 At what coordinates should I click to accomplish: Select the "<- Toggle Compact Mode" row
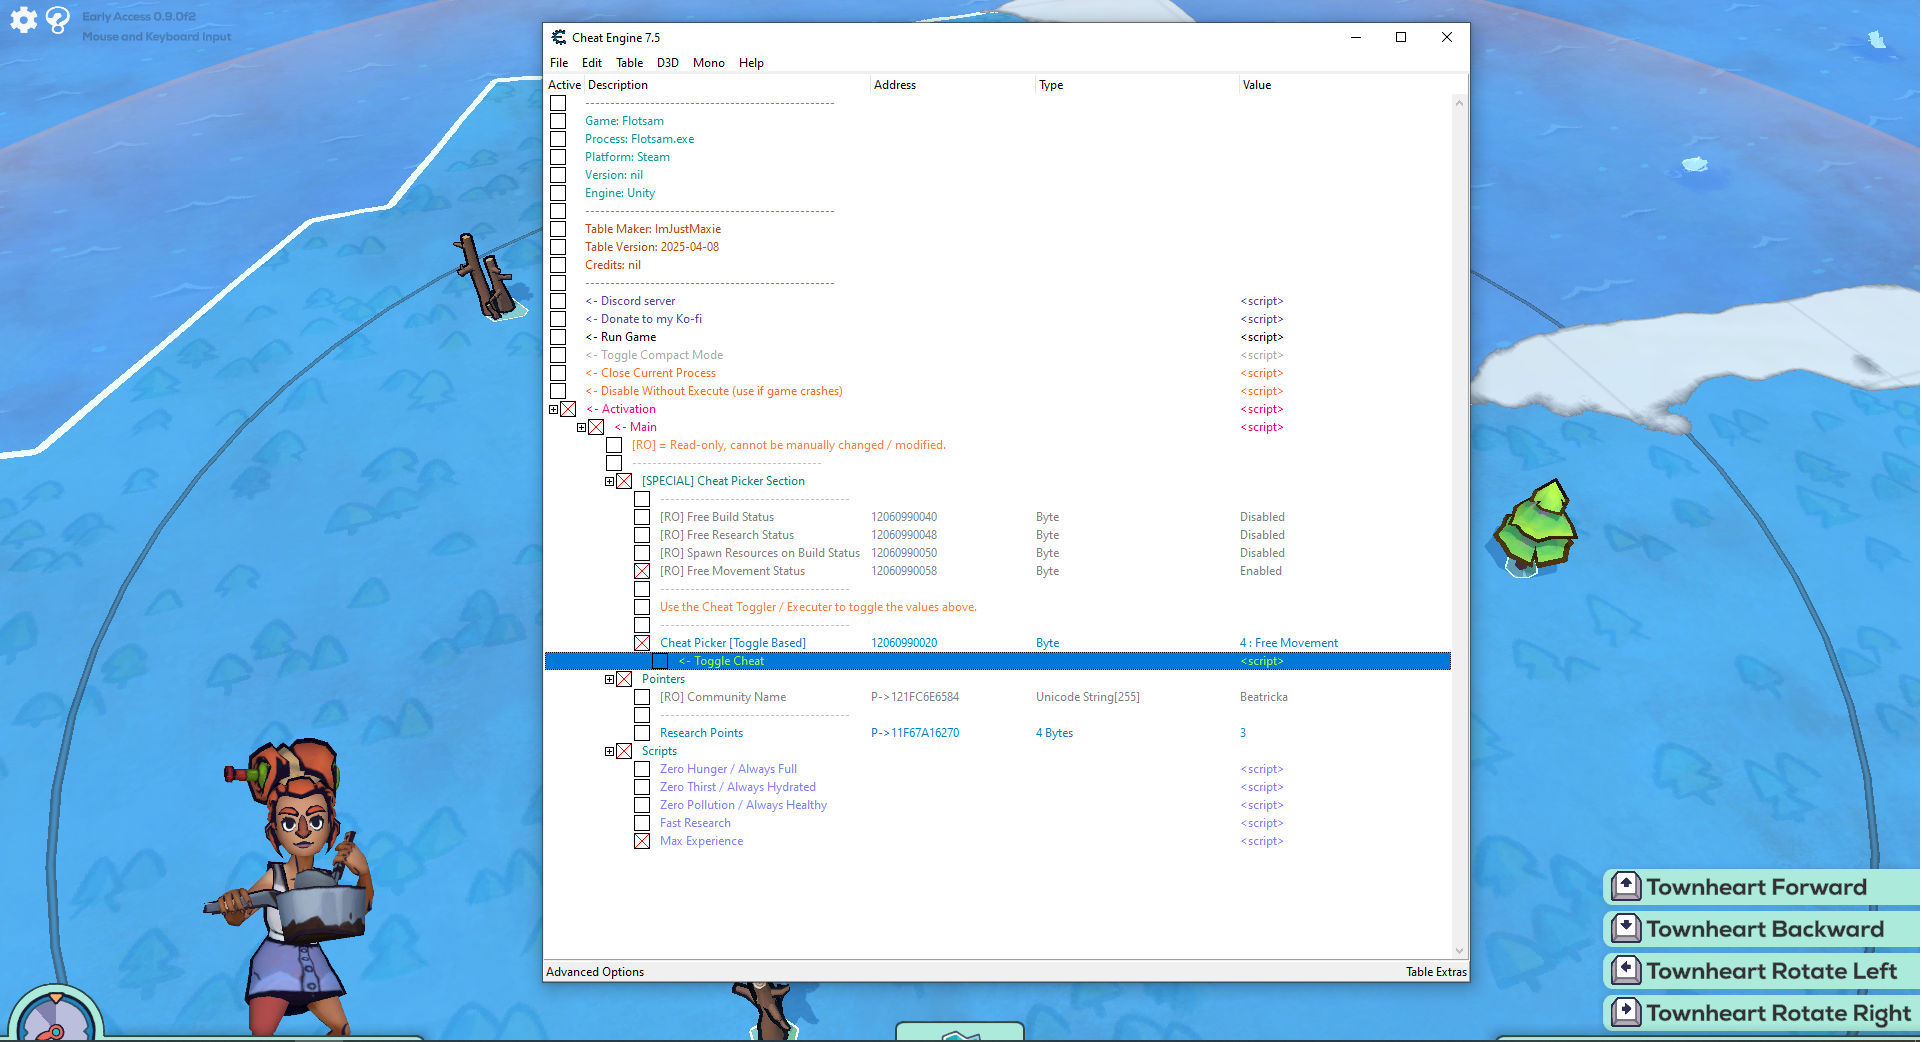(654, 355)
